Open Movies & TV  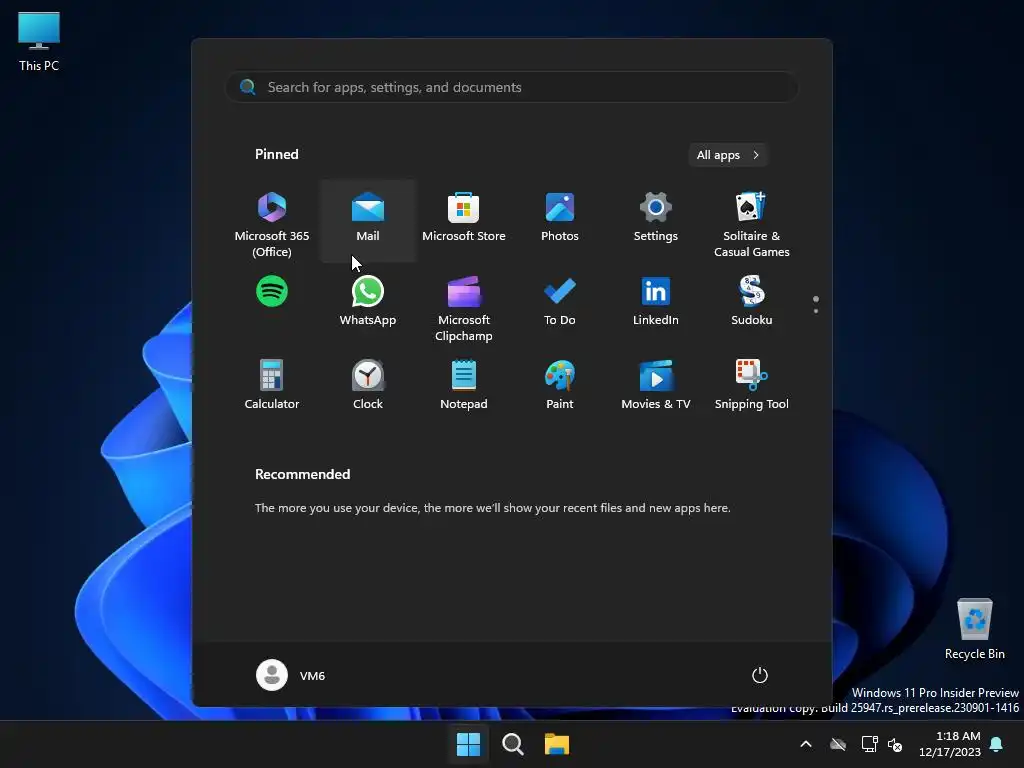[x=656, y=385]
